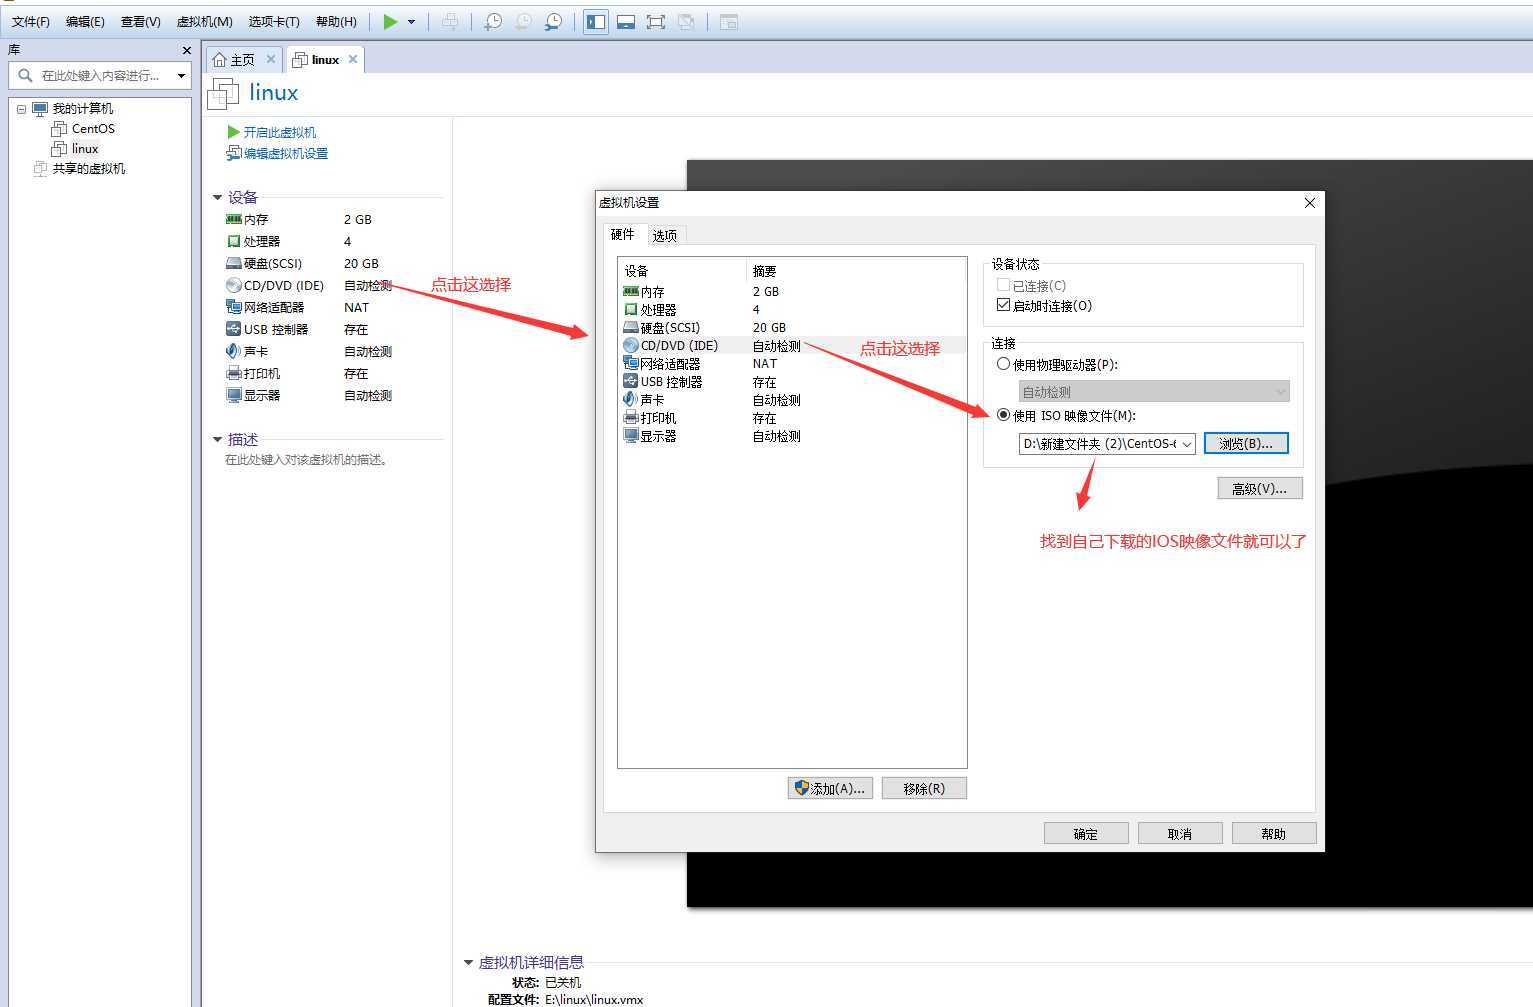Open the snapshot manager toolbar icon

click(553, 22)
